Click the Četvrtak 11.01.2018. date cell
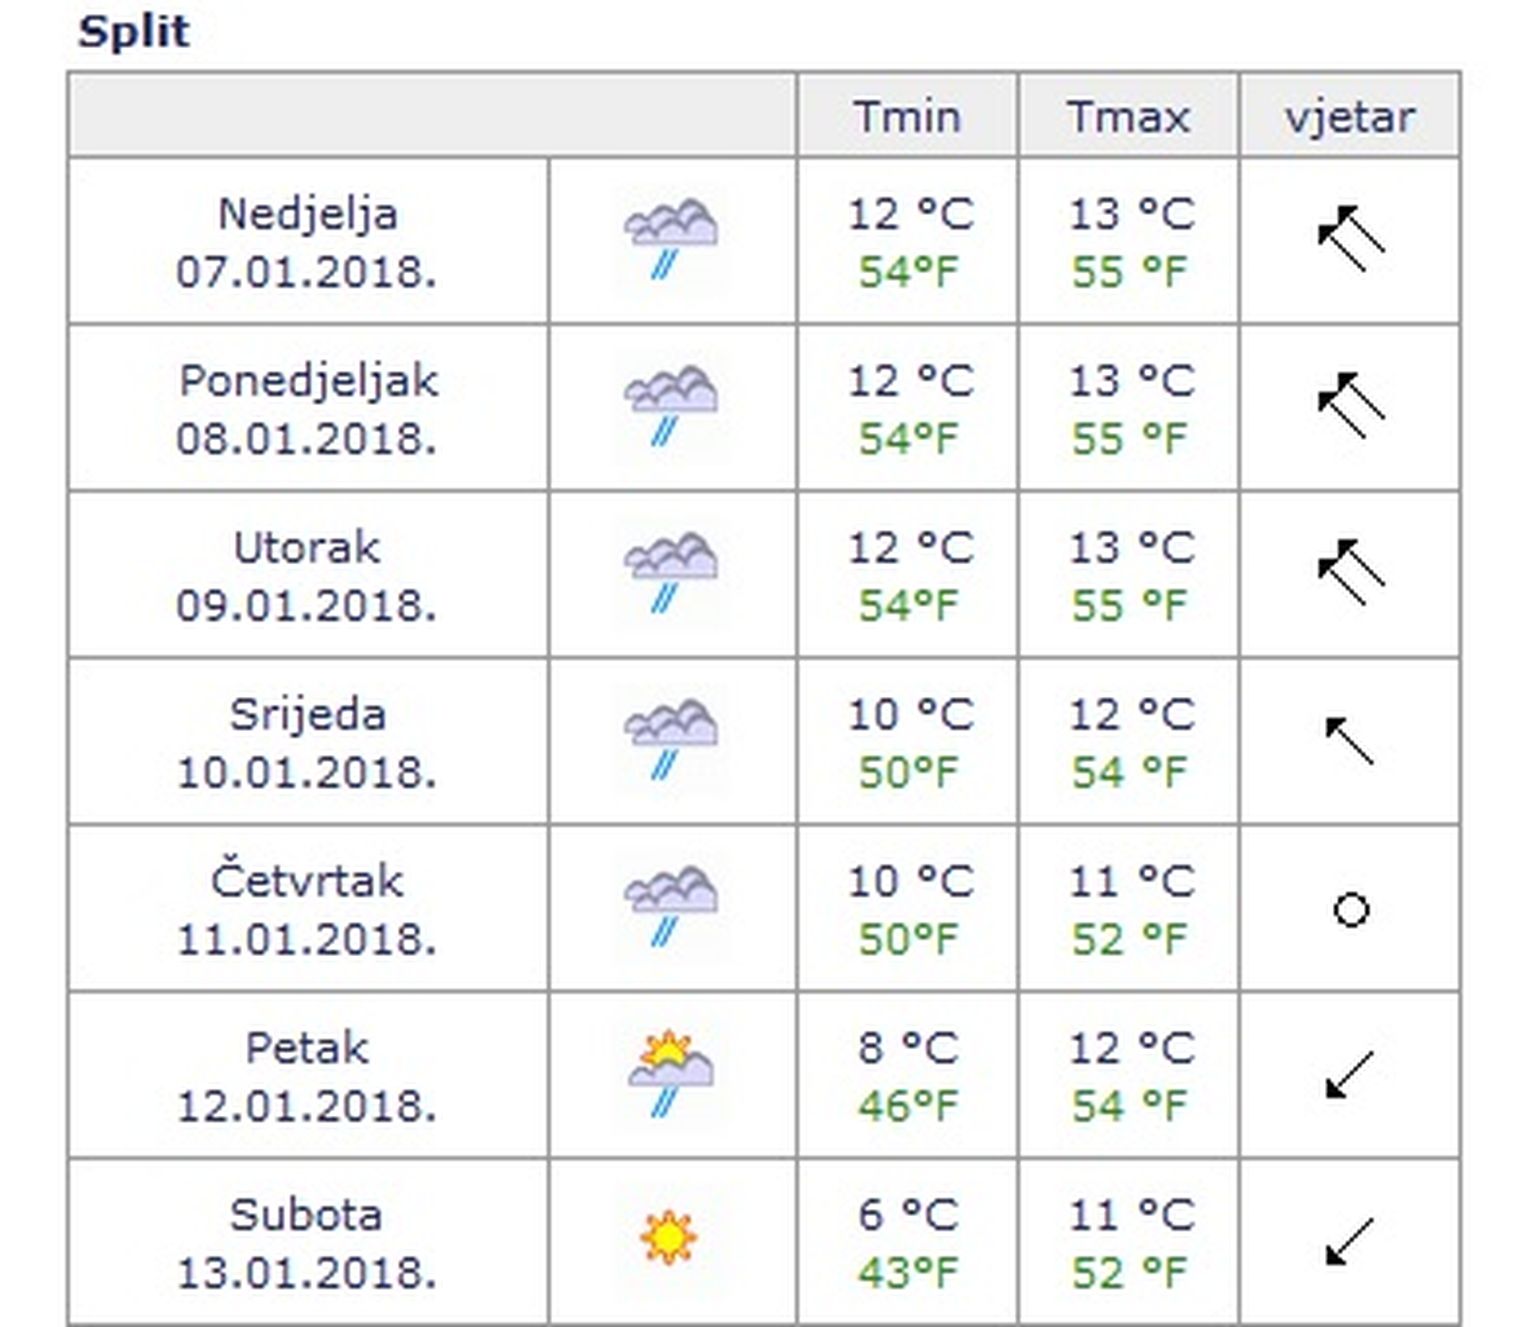This screenshot has height=1327, width=1536. [307, 909]
